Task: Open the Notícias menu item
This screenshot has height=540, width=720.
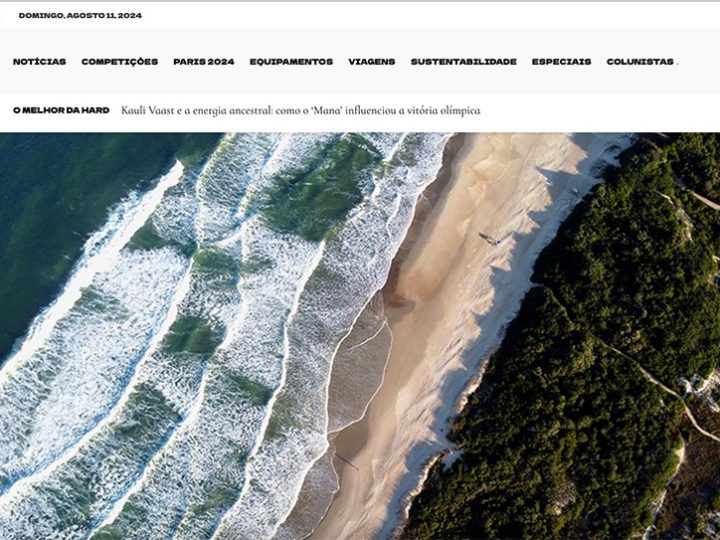Action: (x=39, y=62)
